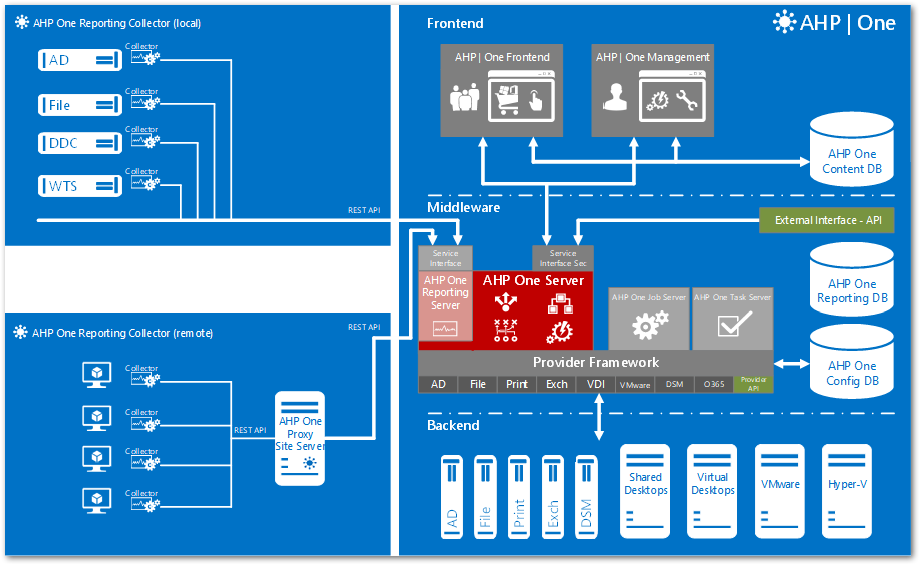This screenshot has width=920, height=565.
Task: Select the Print provider tab
Action: (x=517, y=384)
